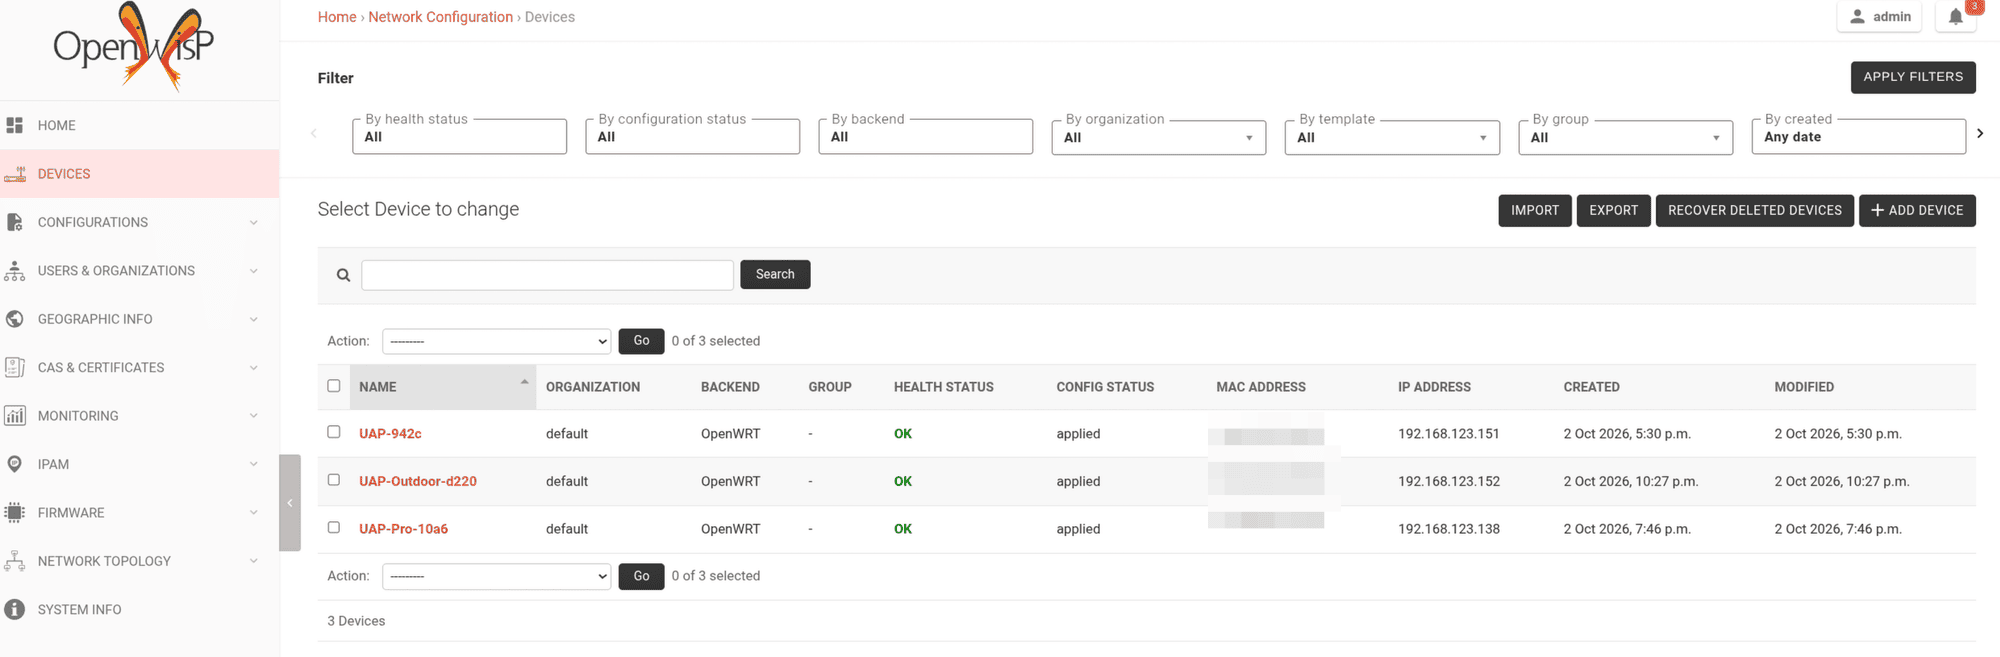The image size is (2000, 657).
Task: Click the OpenWISP logo
Action: coord(133,47)
